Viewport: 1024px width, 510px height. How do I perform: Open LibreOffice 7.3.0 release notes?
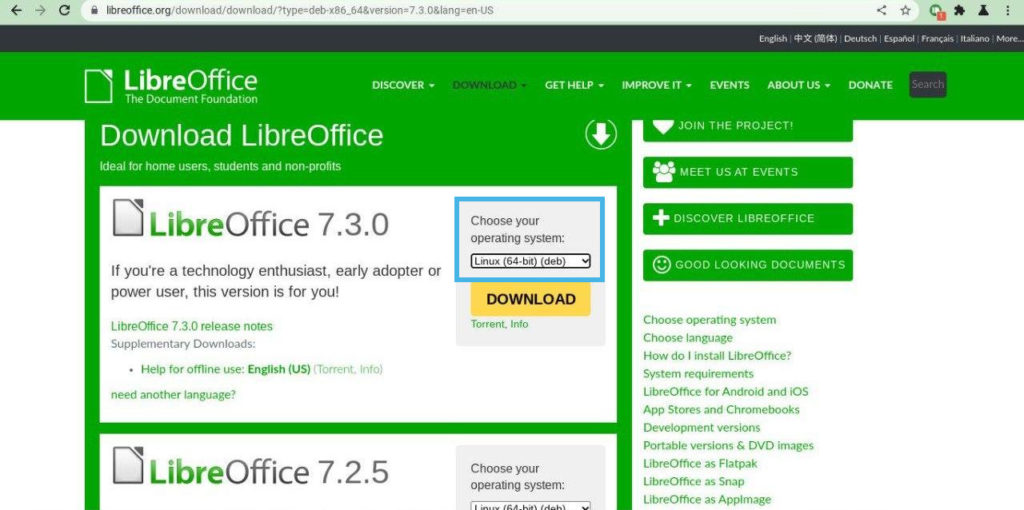pos(191,326)
